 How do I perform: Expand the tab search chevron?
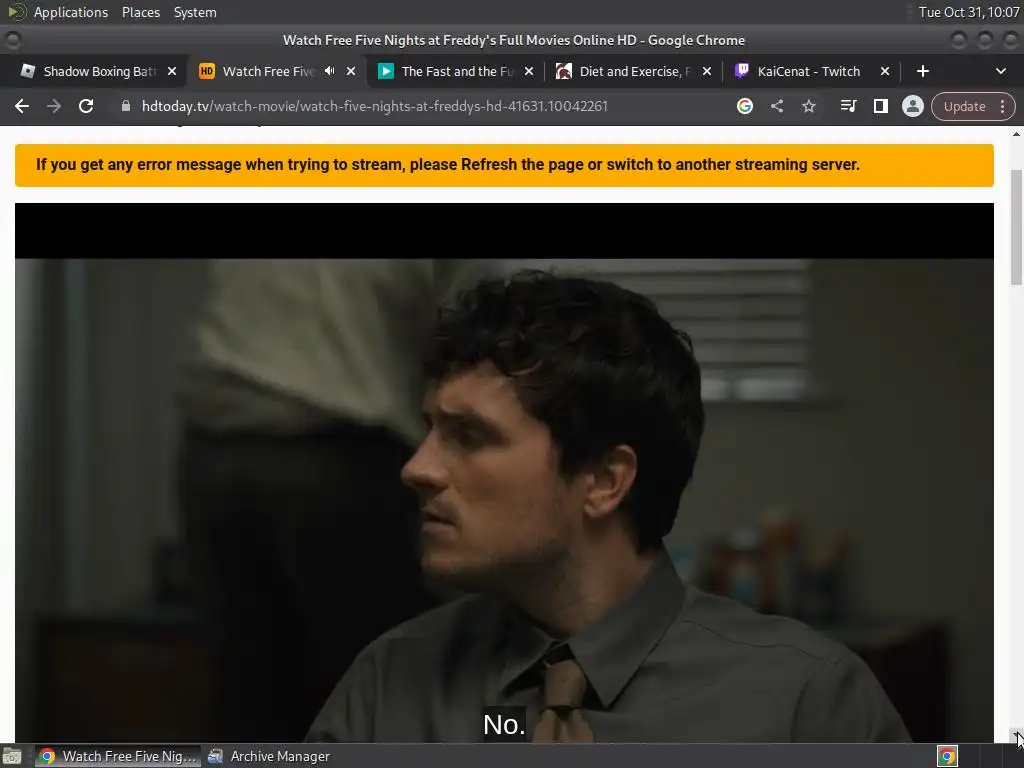coord(1000,71)
